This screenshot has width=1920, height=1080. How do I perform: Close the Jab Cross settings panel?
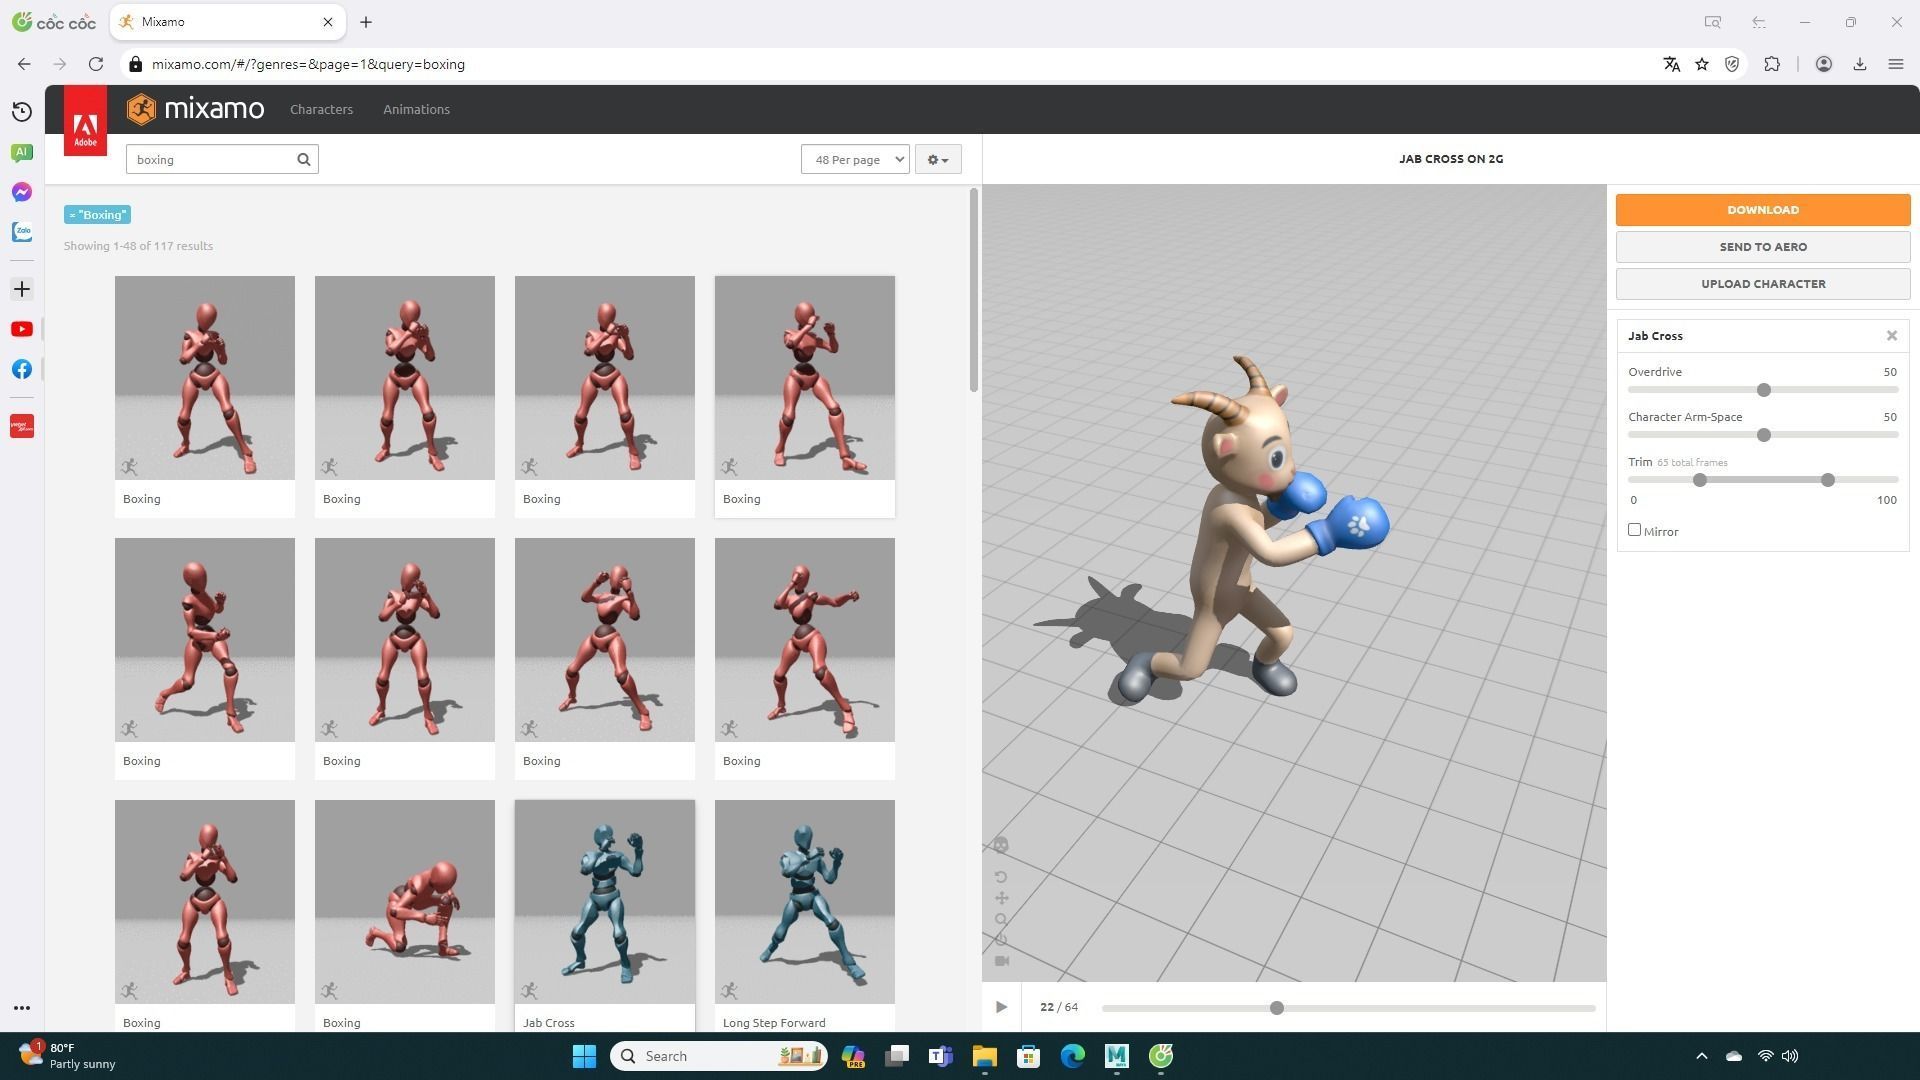(1892, 336)
